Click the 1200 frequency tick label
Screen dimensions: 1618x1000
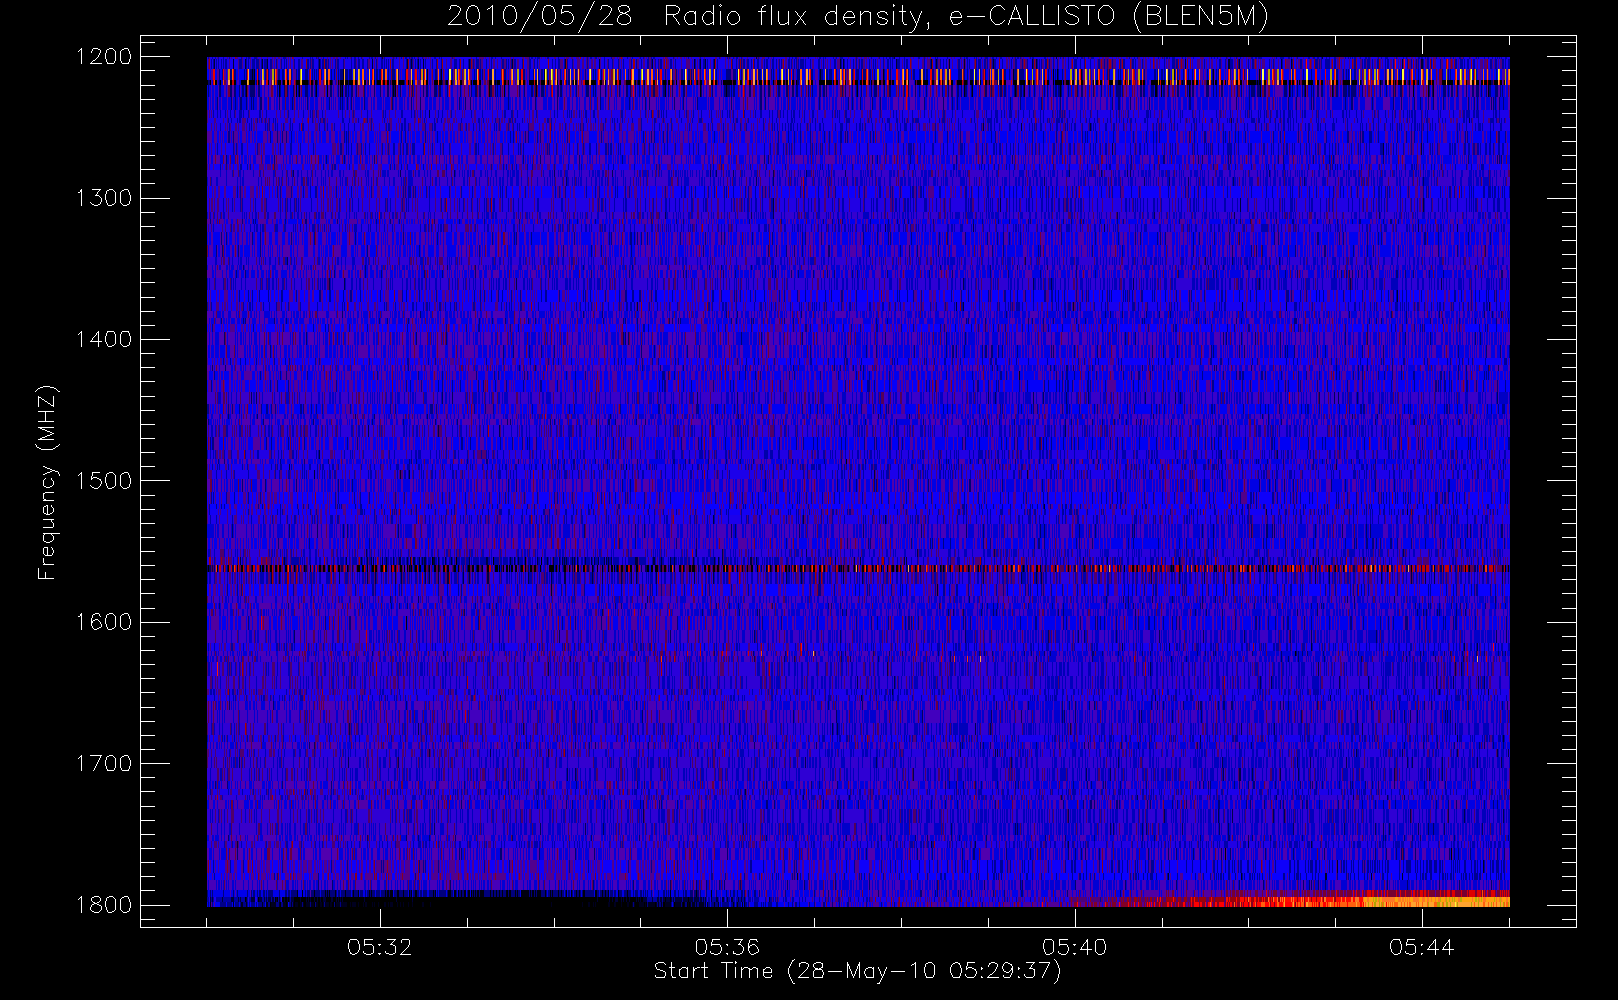pyautogui.click(x=104, y=57)
